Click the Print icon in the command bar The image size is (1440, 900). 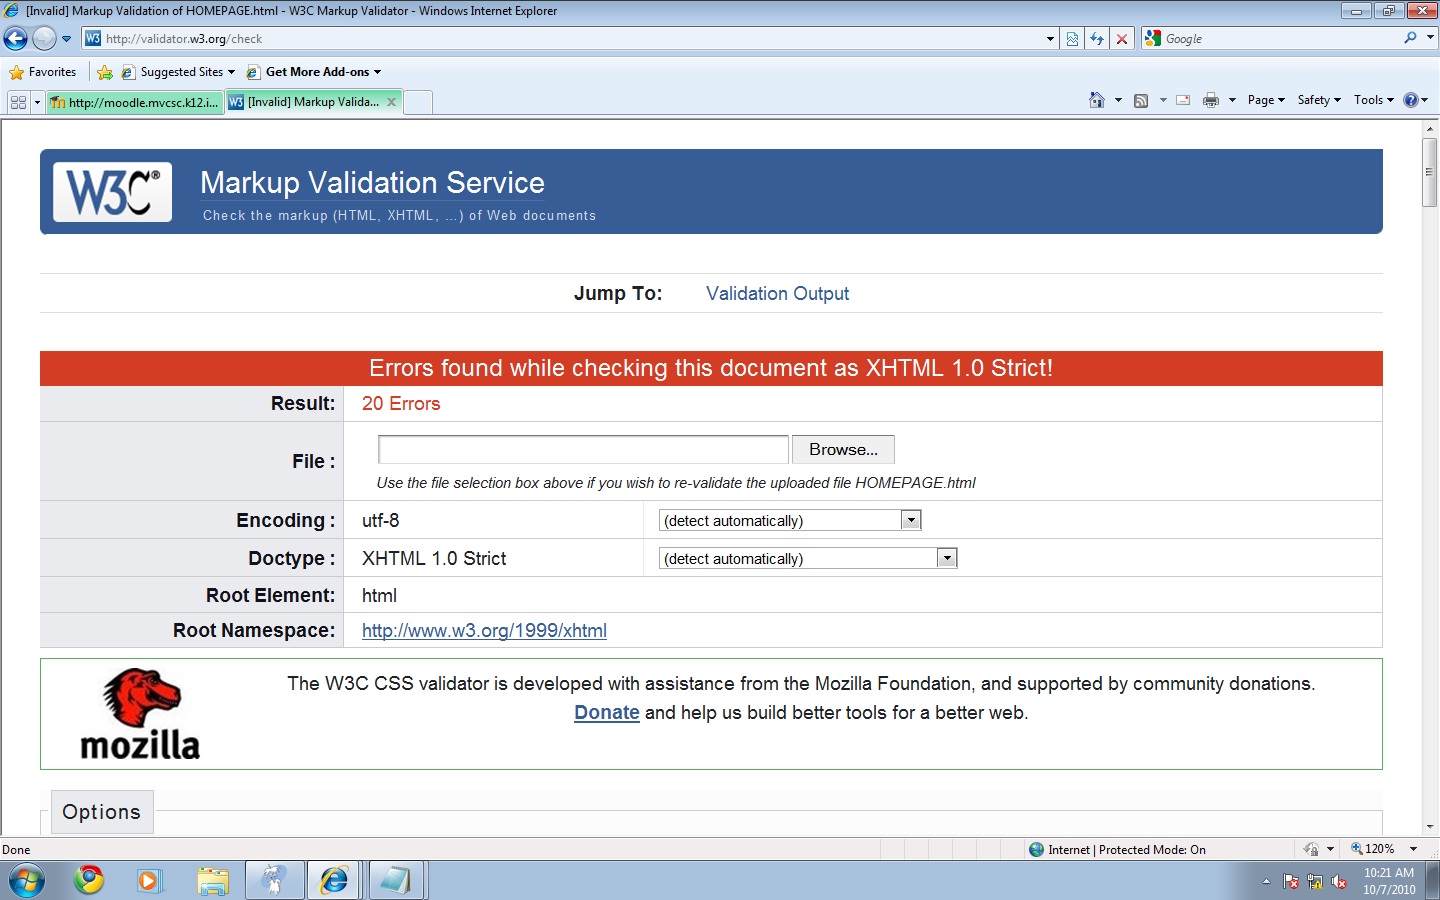1211,100
